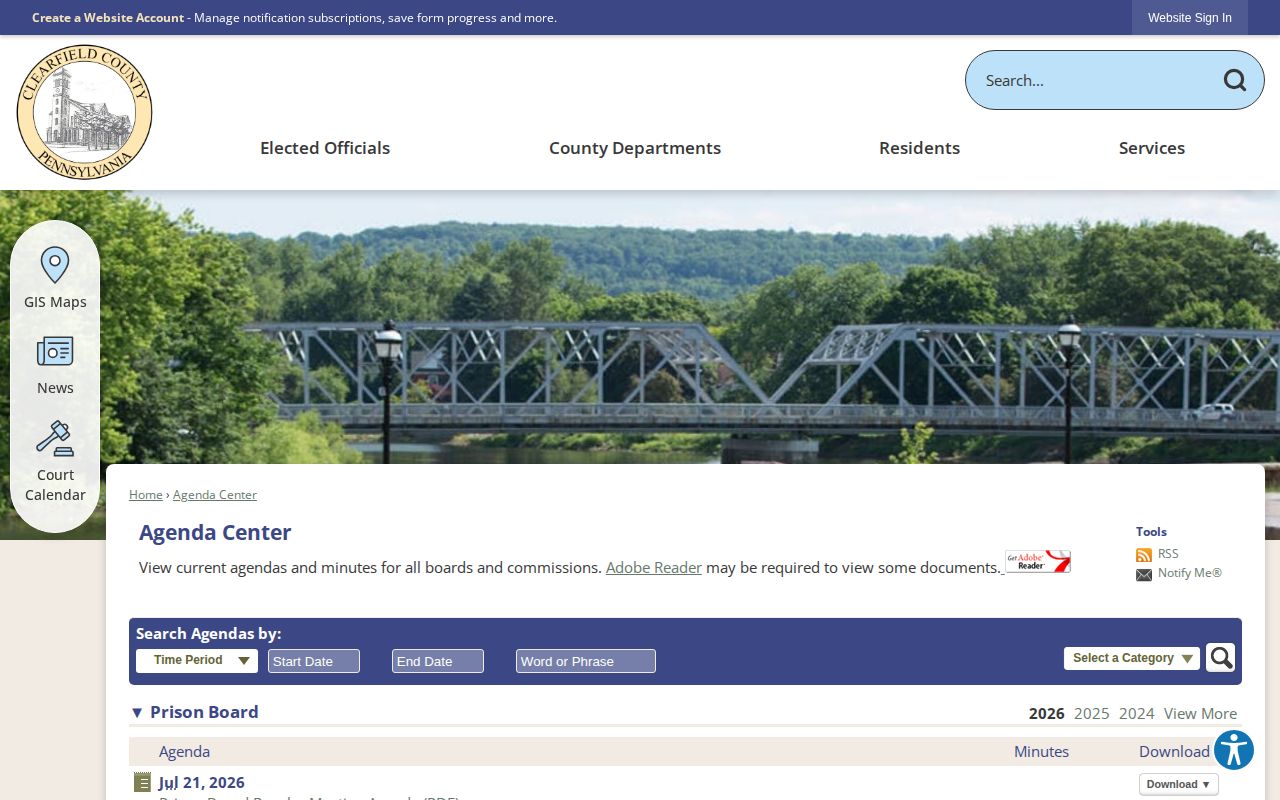Open the News shortcut

click(x=55, y=366)
